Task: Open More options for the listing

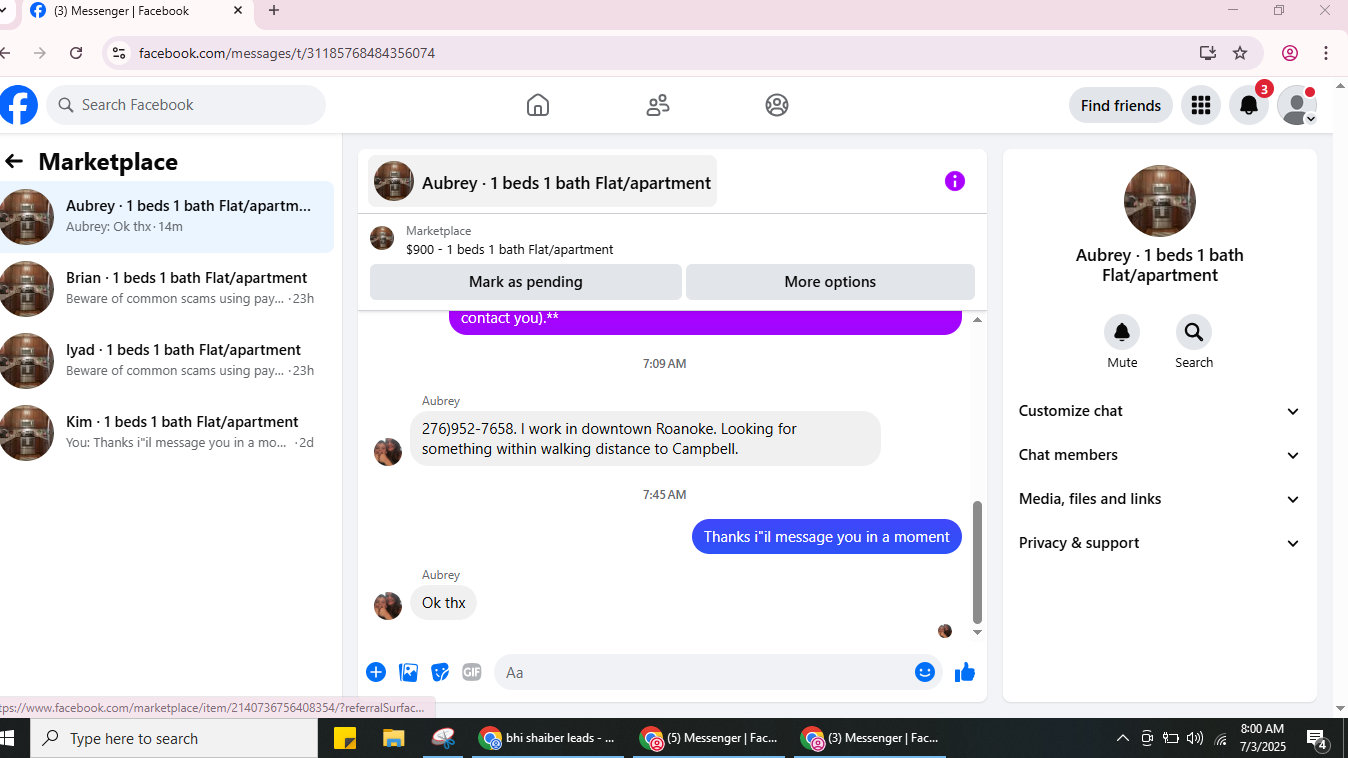Action: pos(830,282)
